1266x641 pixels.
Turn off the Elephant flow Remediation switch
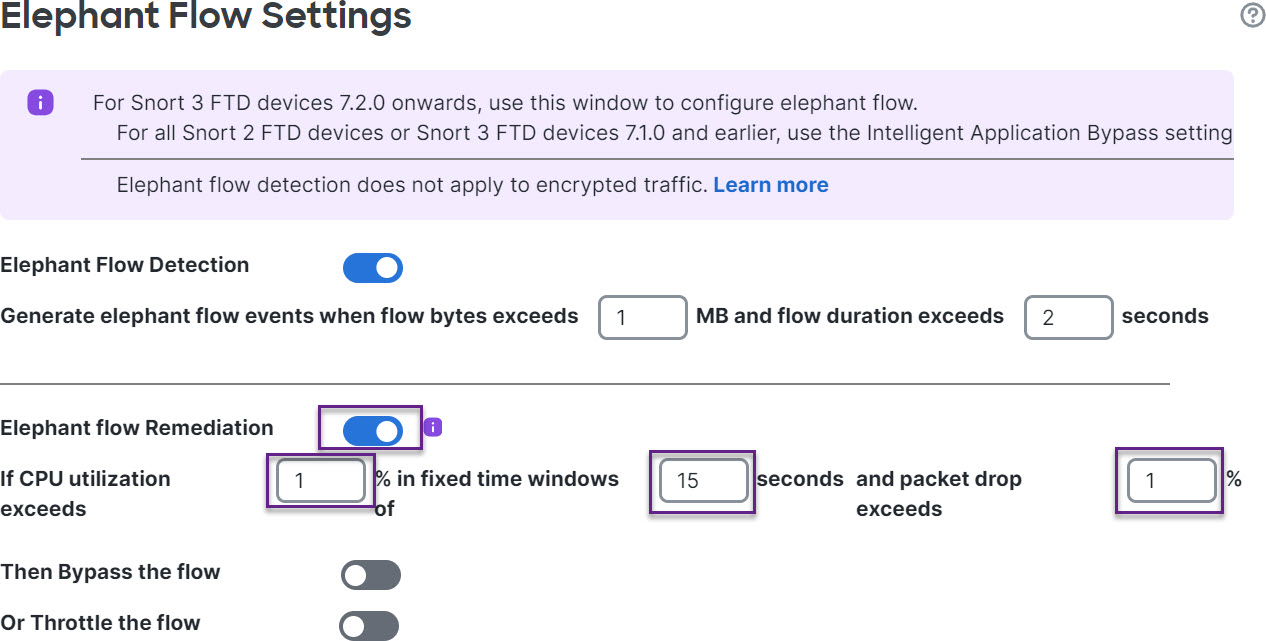[372, 430]
